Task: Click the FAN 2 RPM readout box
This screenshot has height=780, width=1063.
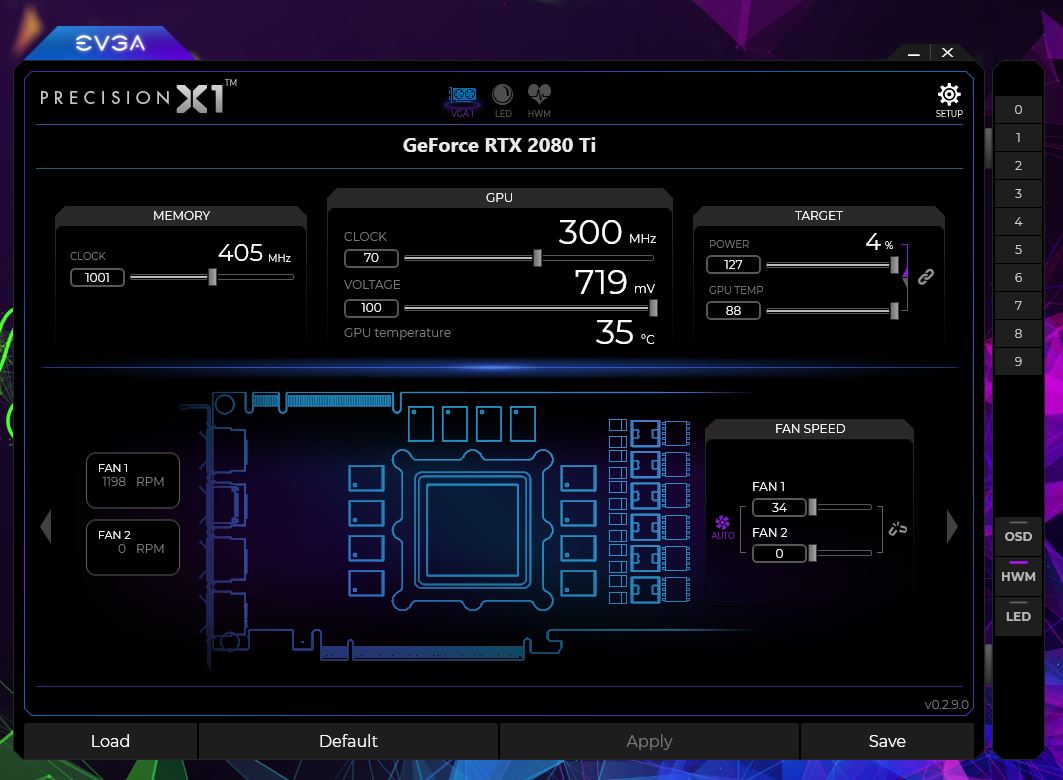Action: click(133, 547)
